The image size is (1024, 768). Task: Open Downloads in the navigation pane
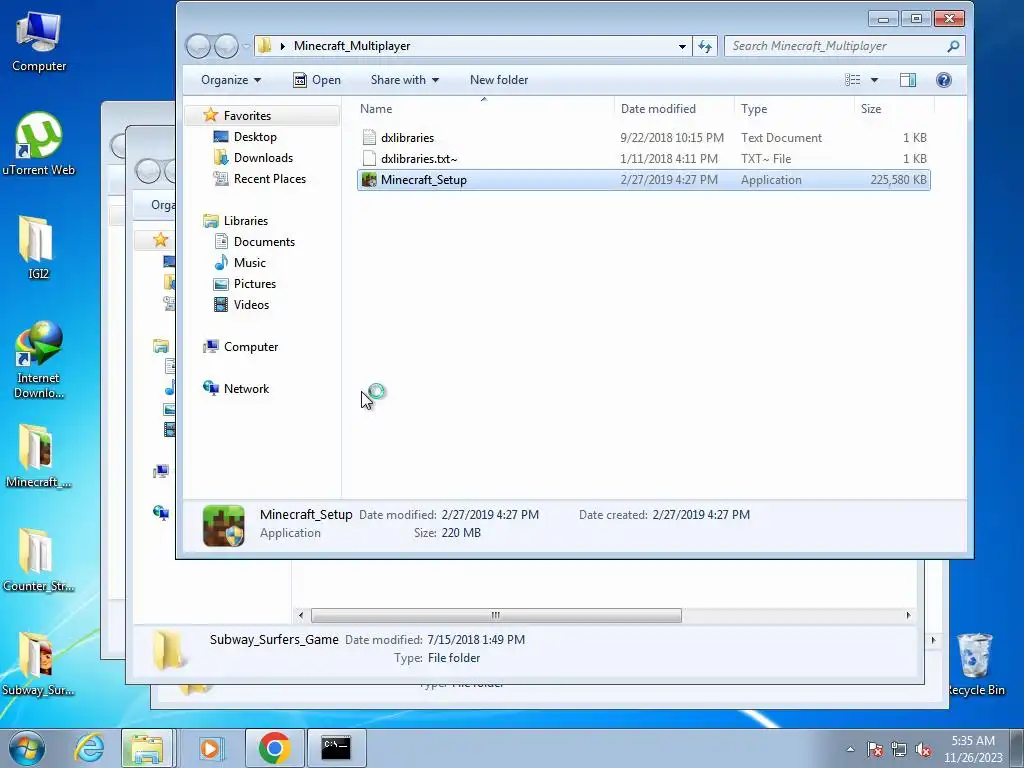[x=263, y=157]
